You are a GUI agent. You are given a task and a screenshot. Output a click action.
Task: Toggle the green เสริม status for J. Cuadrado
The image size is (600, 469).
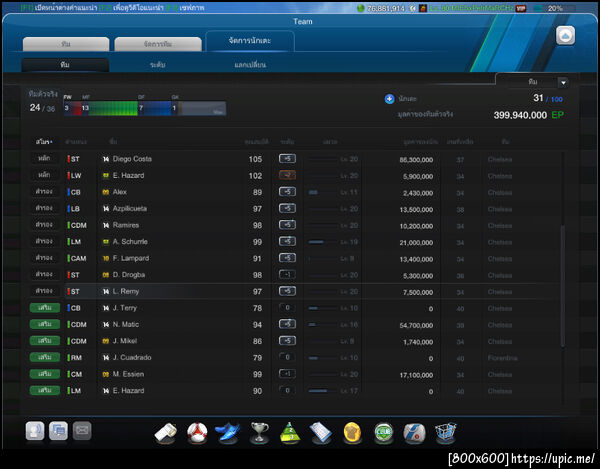(x=45, y=357)
